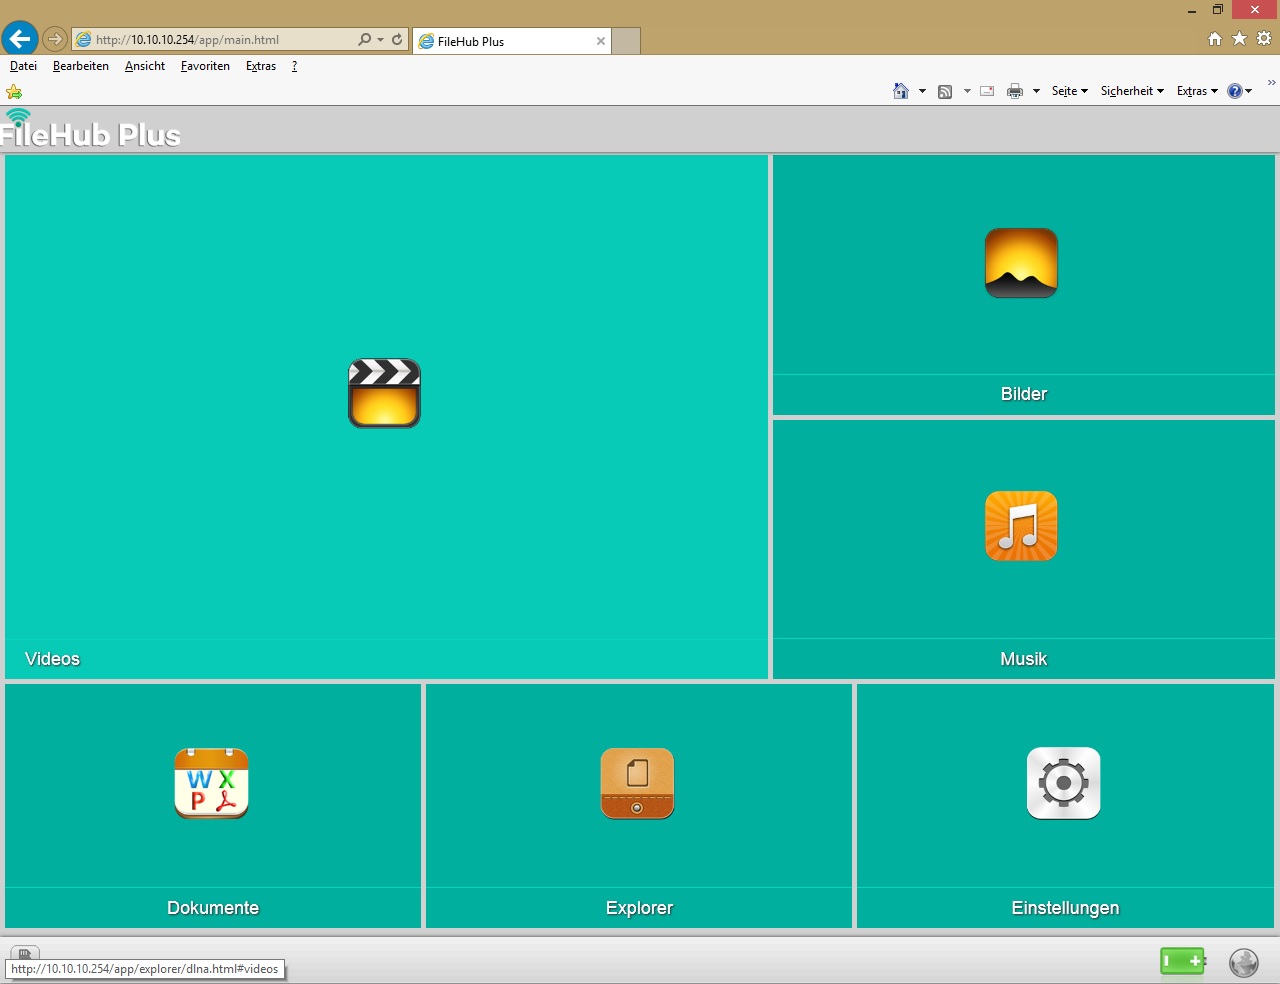Click the printer icon in command bar
Image resolution: width=1280 pixels, height=984 pixels.
click(1015, 91)
